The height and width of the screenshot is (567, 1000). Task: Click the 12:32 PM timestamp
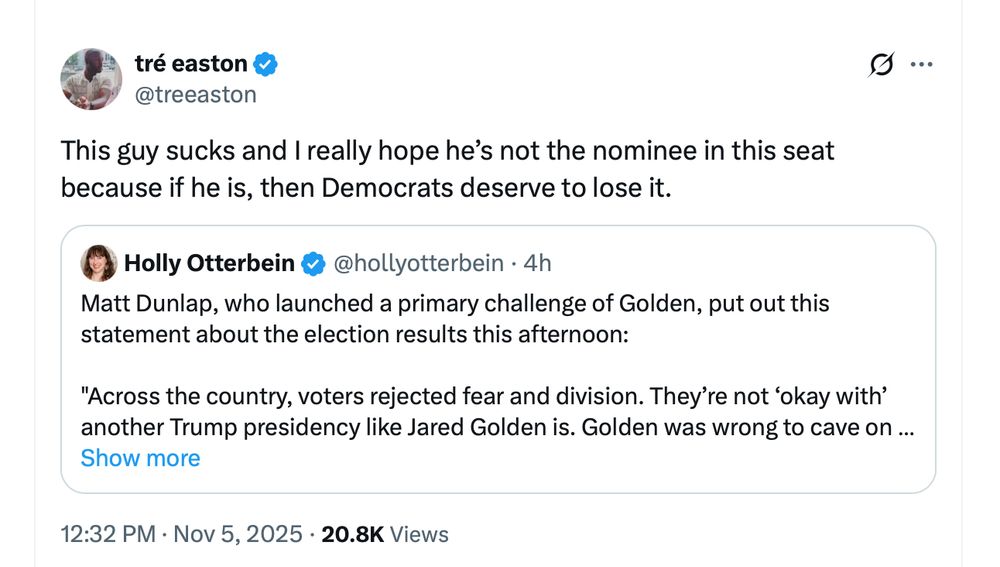(x=108, y=534)
